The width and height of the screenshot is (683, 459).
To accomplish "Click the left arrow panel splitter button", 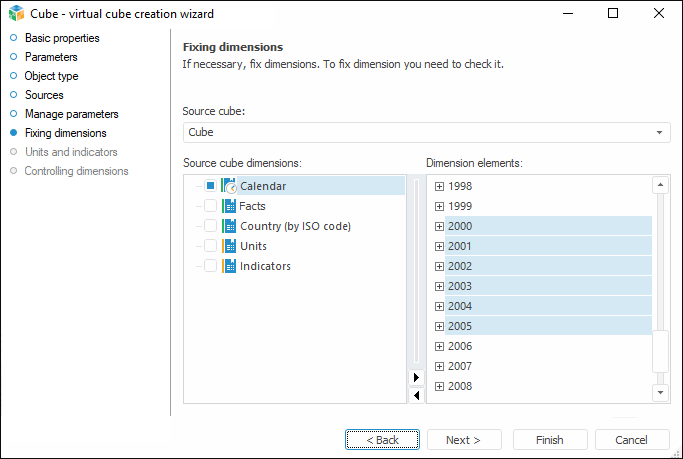I will [x=417, y=396].
